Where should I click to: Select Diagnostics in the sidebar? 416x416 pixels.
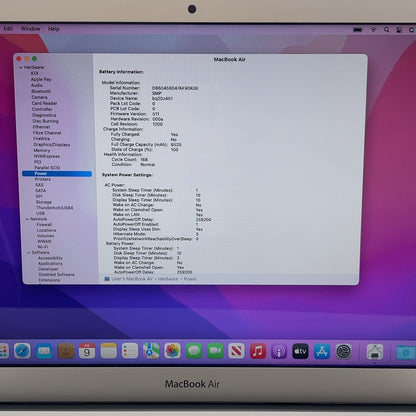[x=44, y=115]
